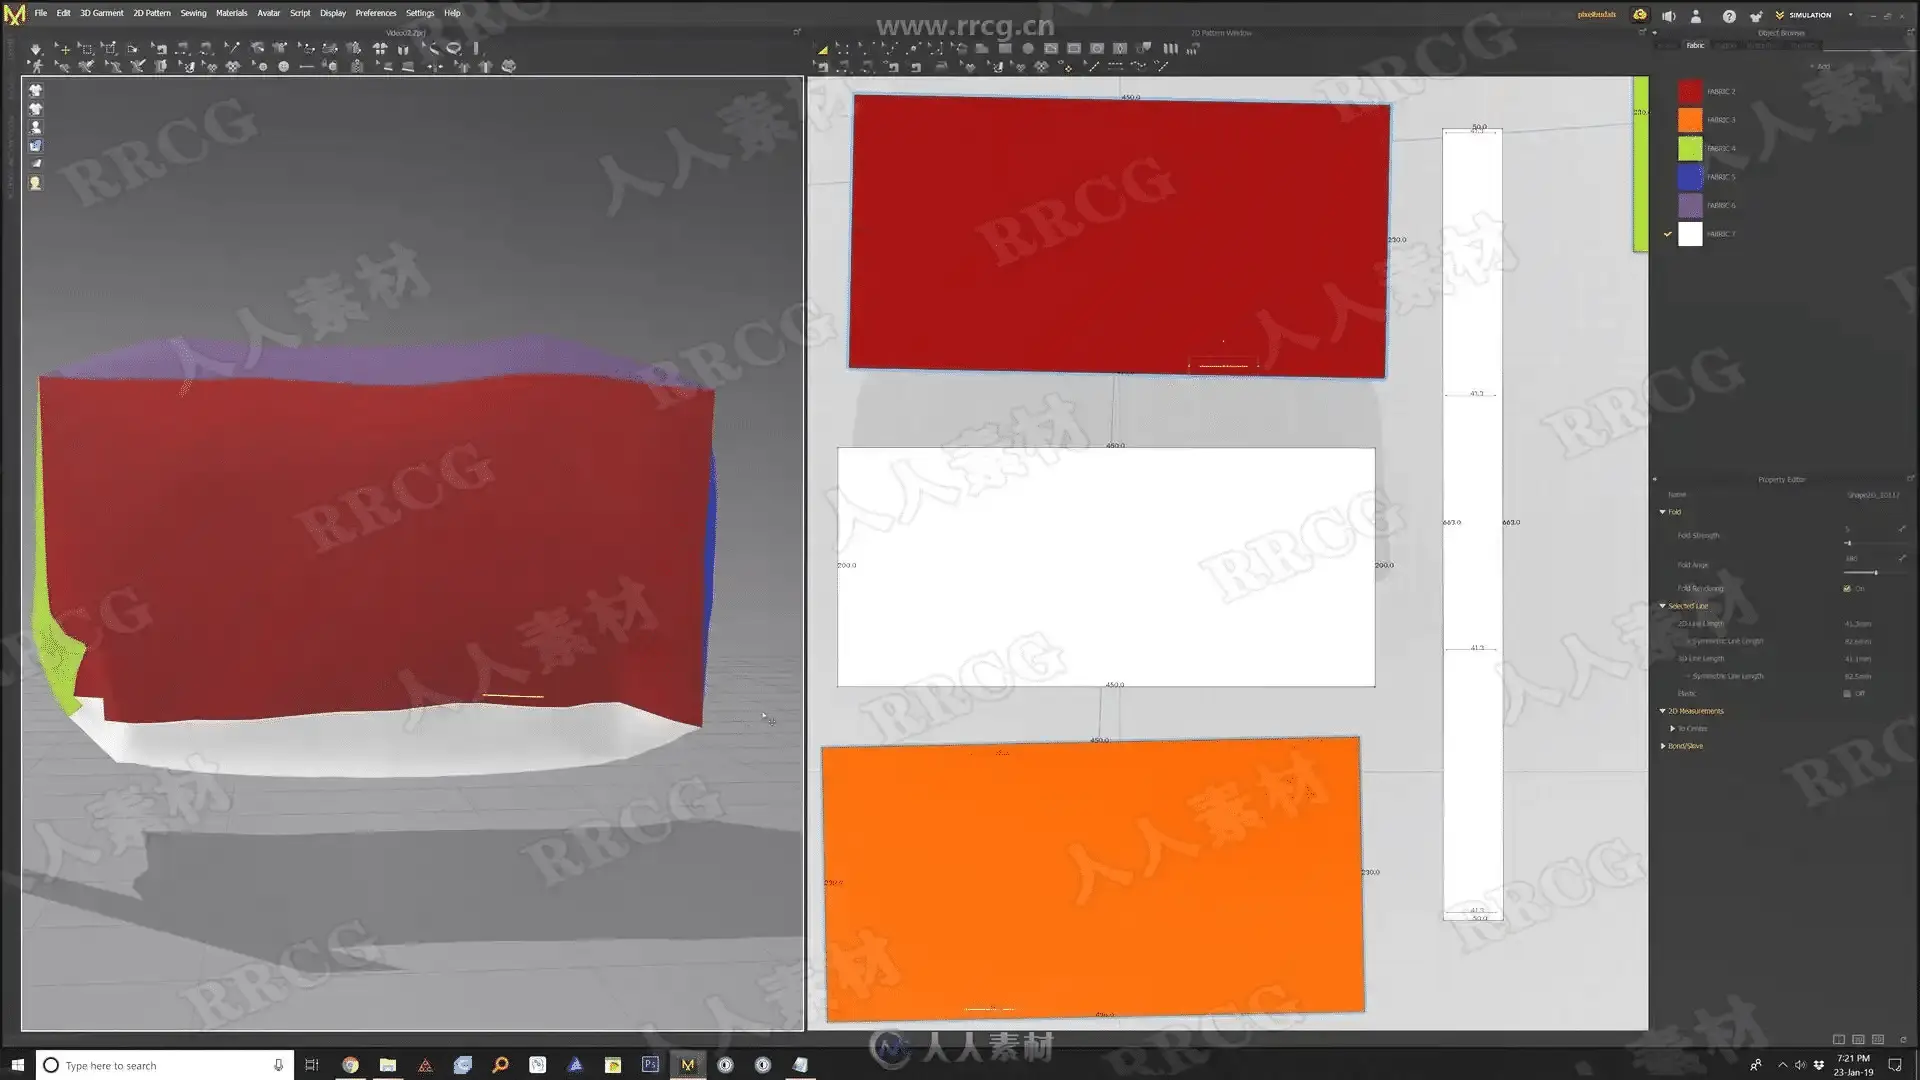Click the speaker icon in top bar
Screen dimensions: 1920x1080
pyautogui.click(x=1669, y=16)
